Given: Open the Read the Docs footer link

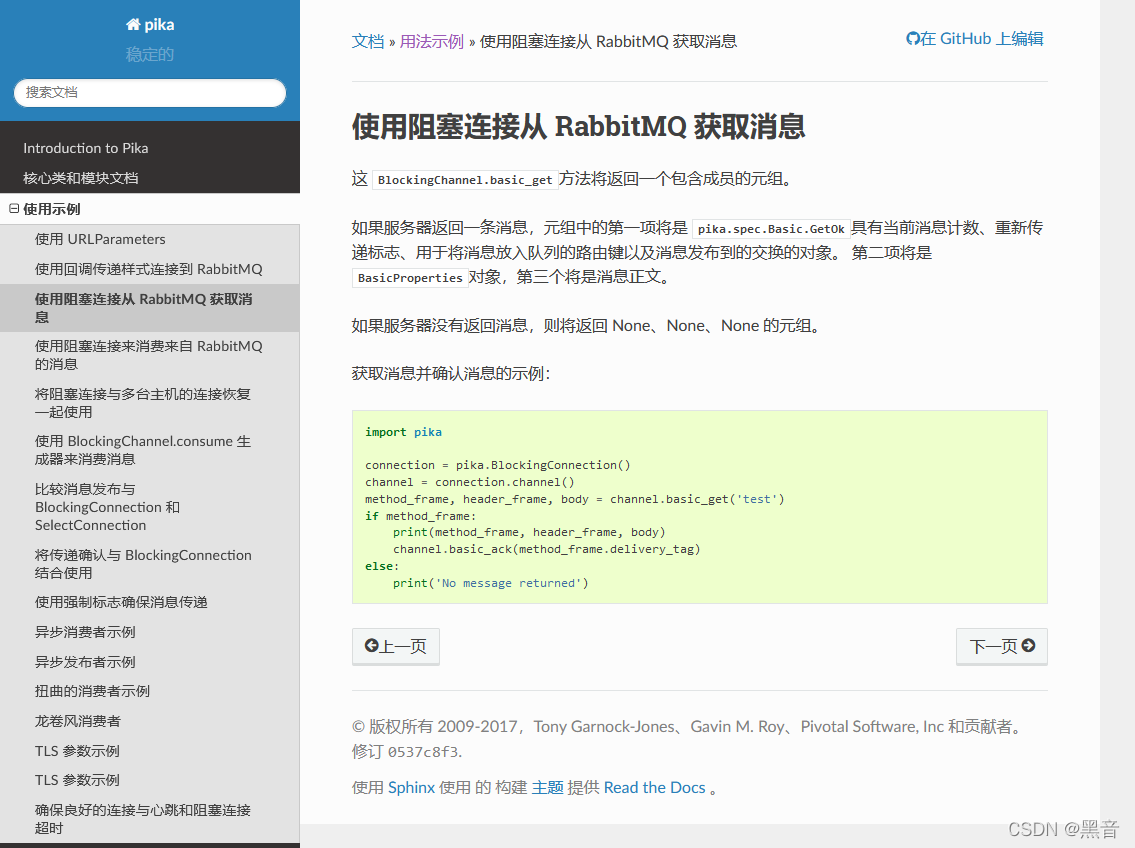Looking at the screenshot, I should click(656, 787).
